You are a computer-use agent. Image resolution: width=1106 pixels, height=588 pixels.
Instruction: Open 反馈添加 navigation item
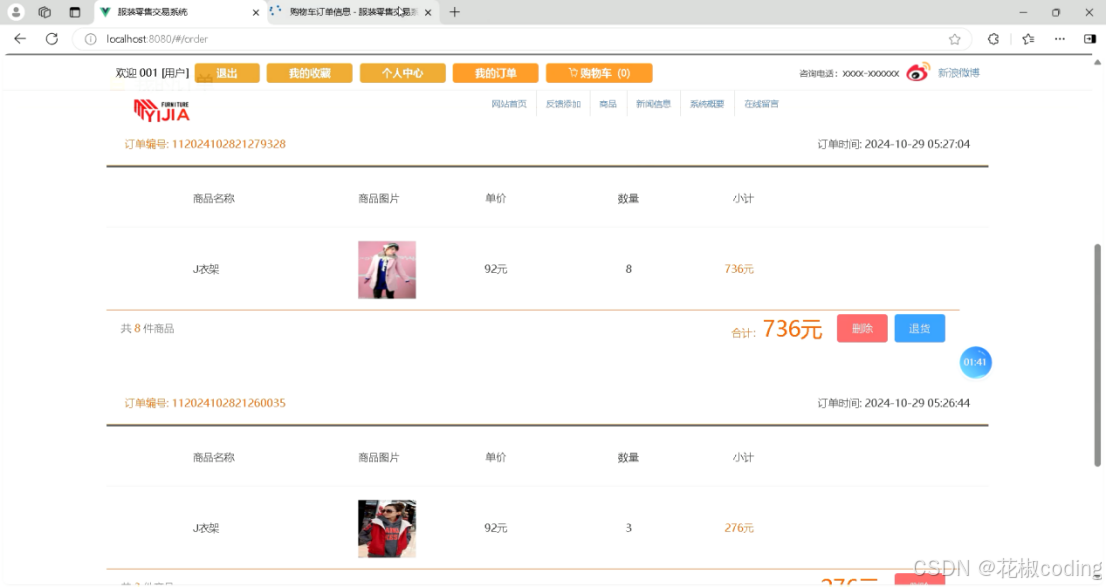point(563,104)
